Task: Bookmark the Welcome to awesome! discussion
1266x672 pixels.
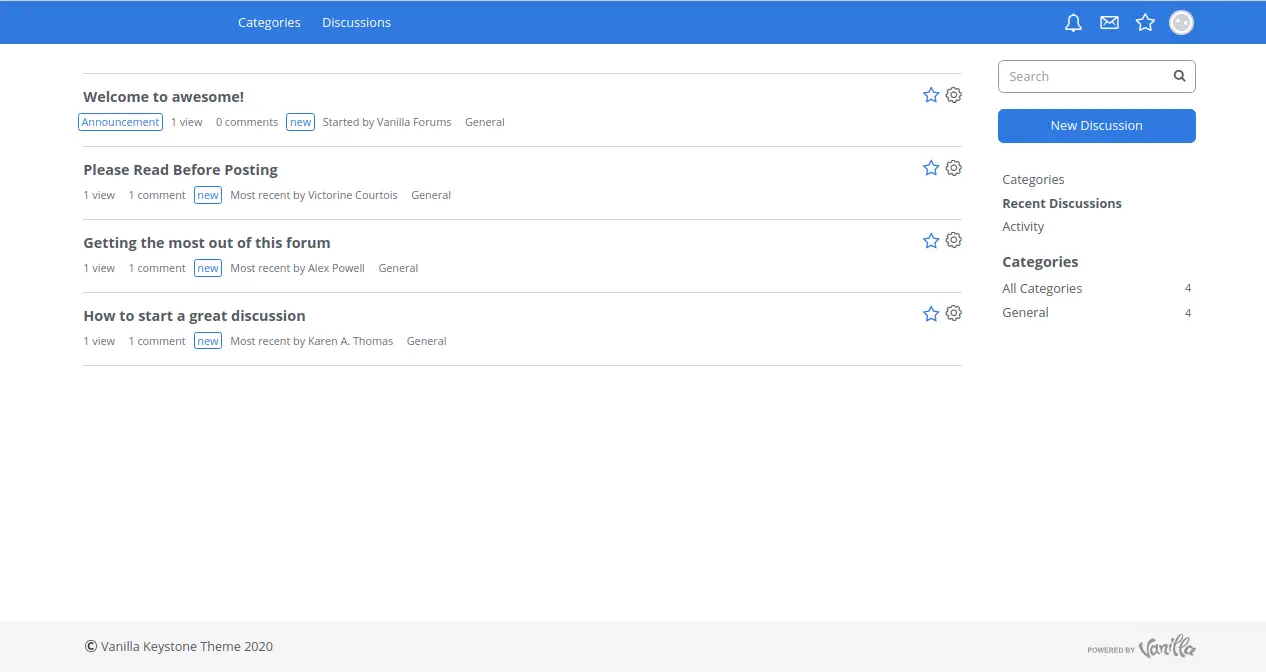Action: [931, 95]
